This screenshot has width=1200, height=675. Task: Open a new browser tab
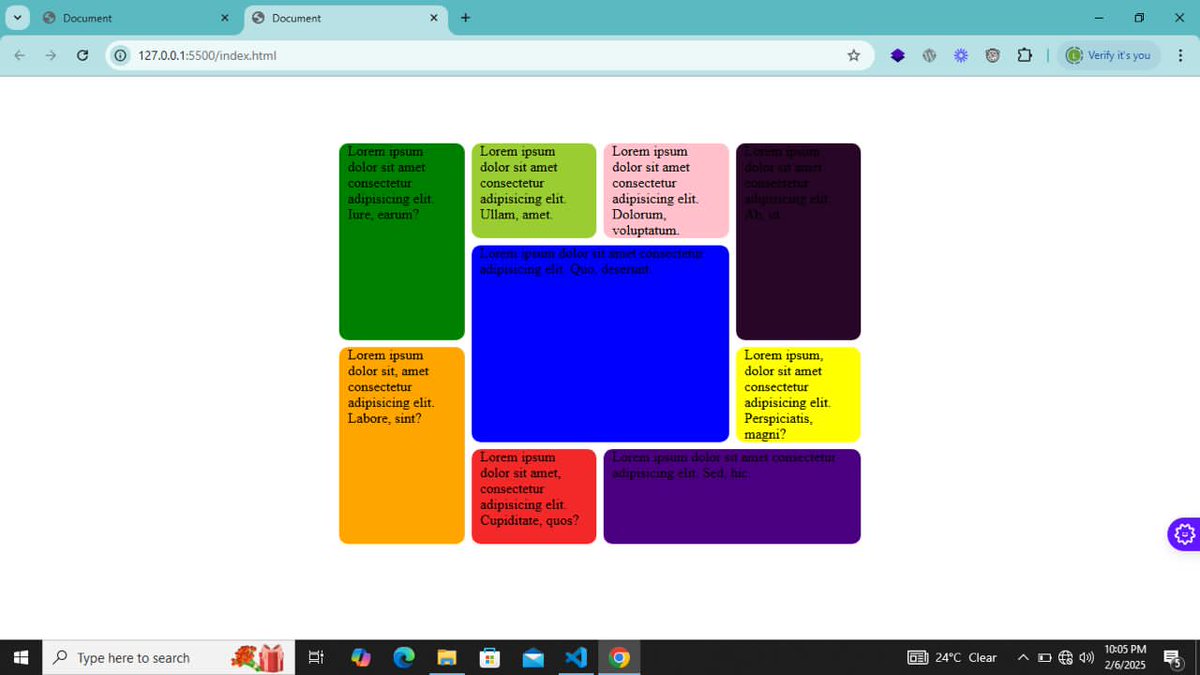[x=465, y=18]
